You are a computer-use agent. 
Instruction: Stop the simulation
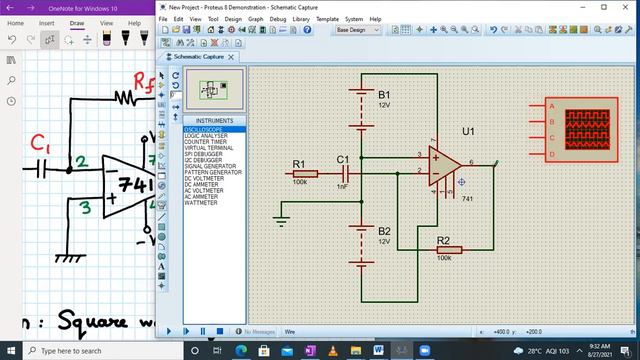coord(220,331)
